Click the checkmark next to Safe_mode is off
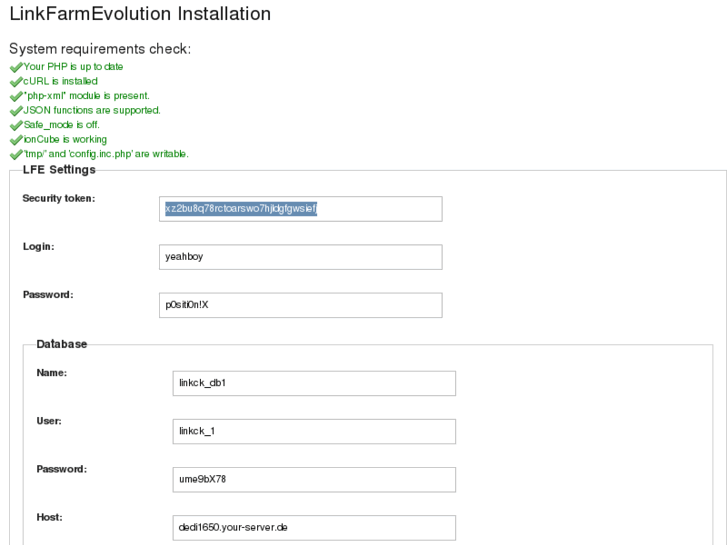This screenshot has width=727, height=545. 15,125
